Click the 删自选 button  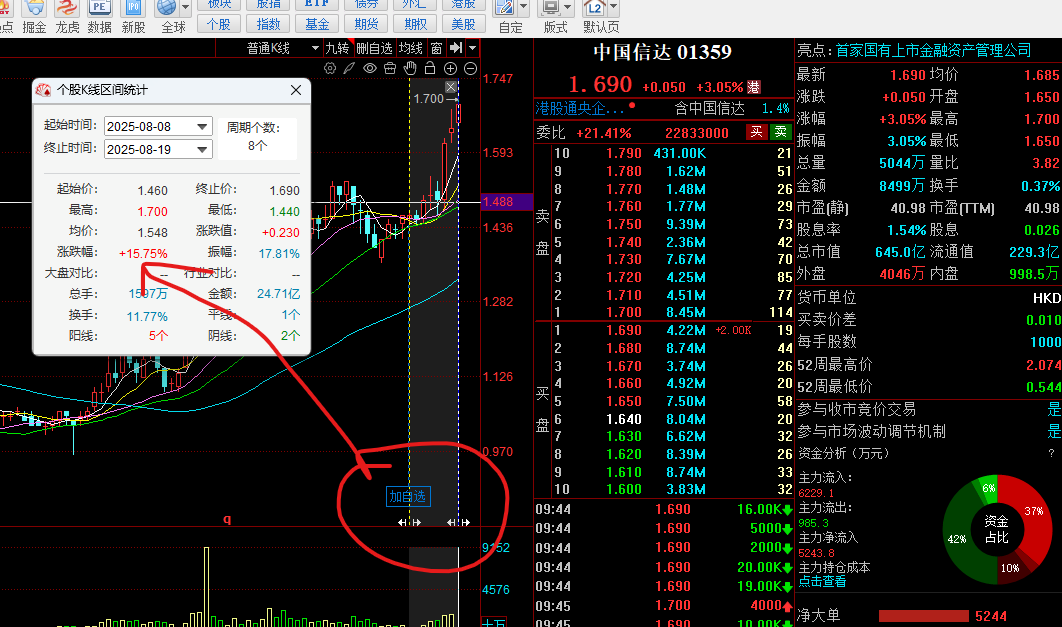tap(374, 48)
